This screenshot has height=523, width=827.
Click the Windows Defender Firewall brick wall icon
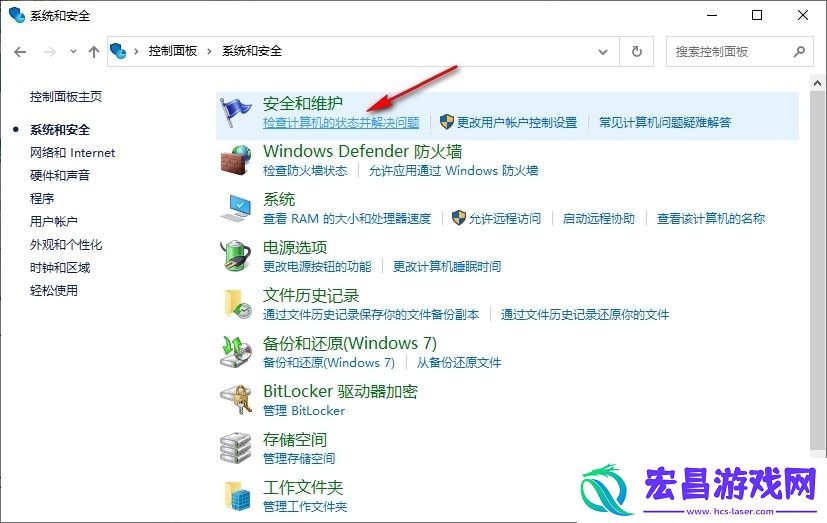coord(235,160)
